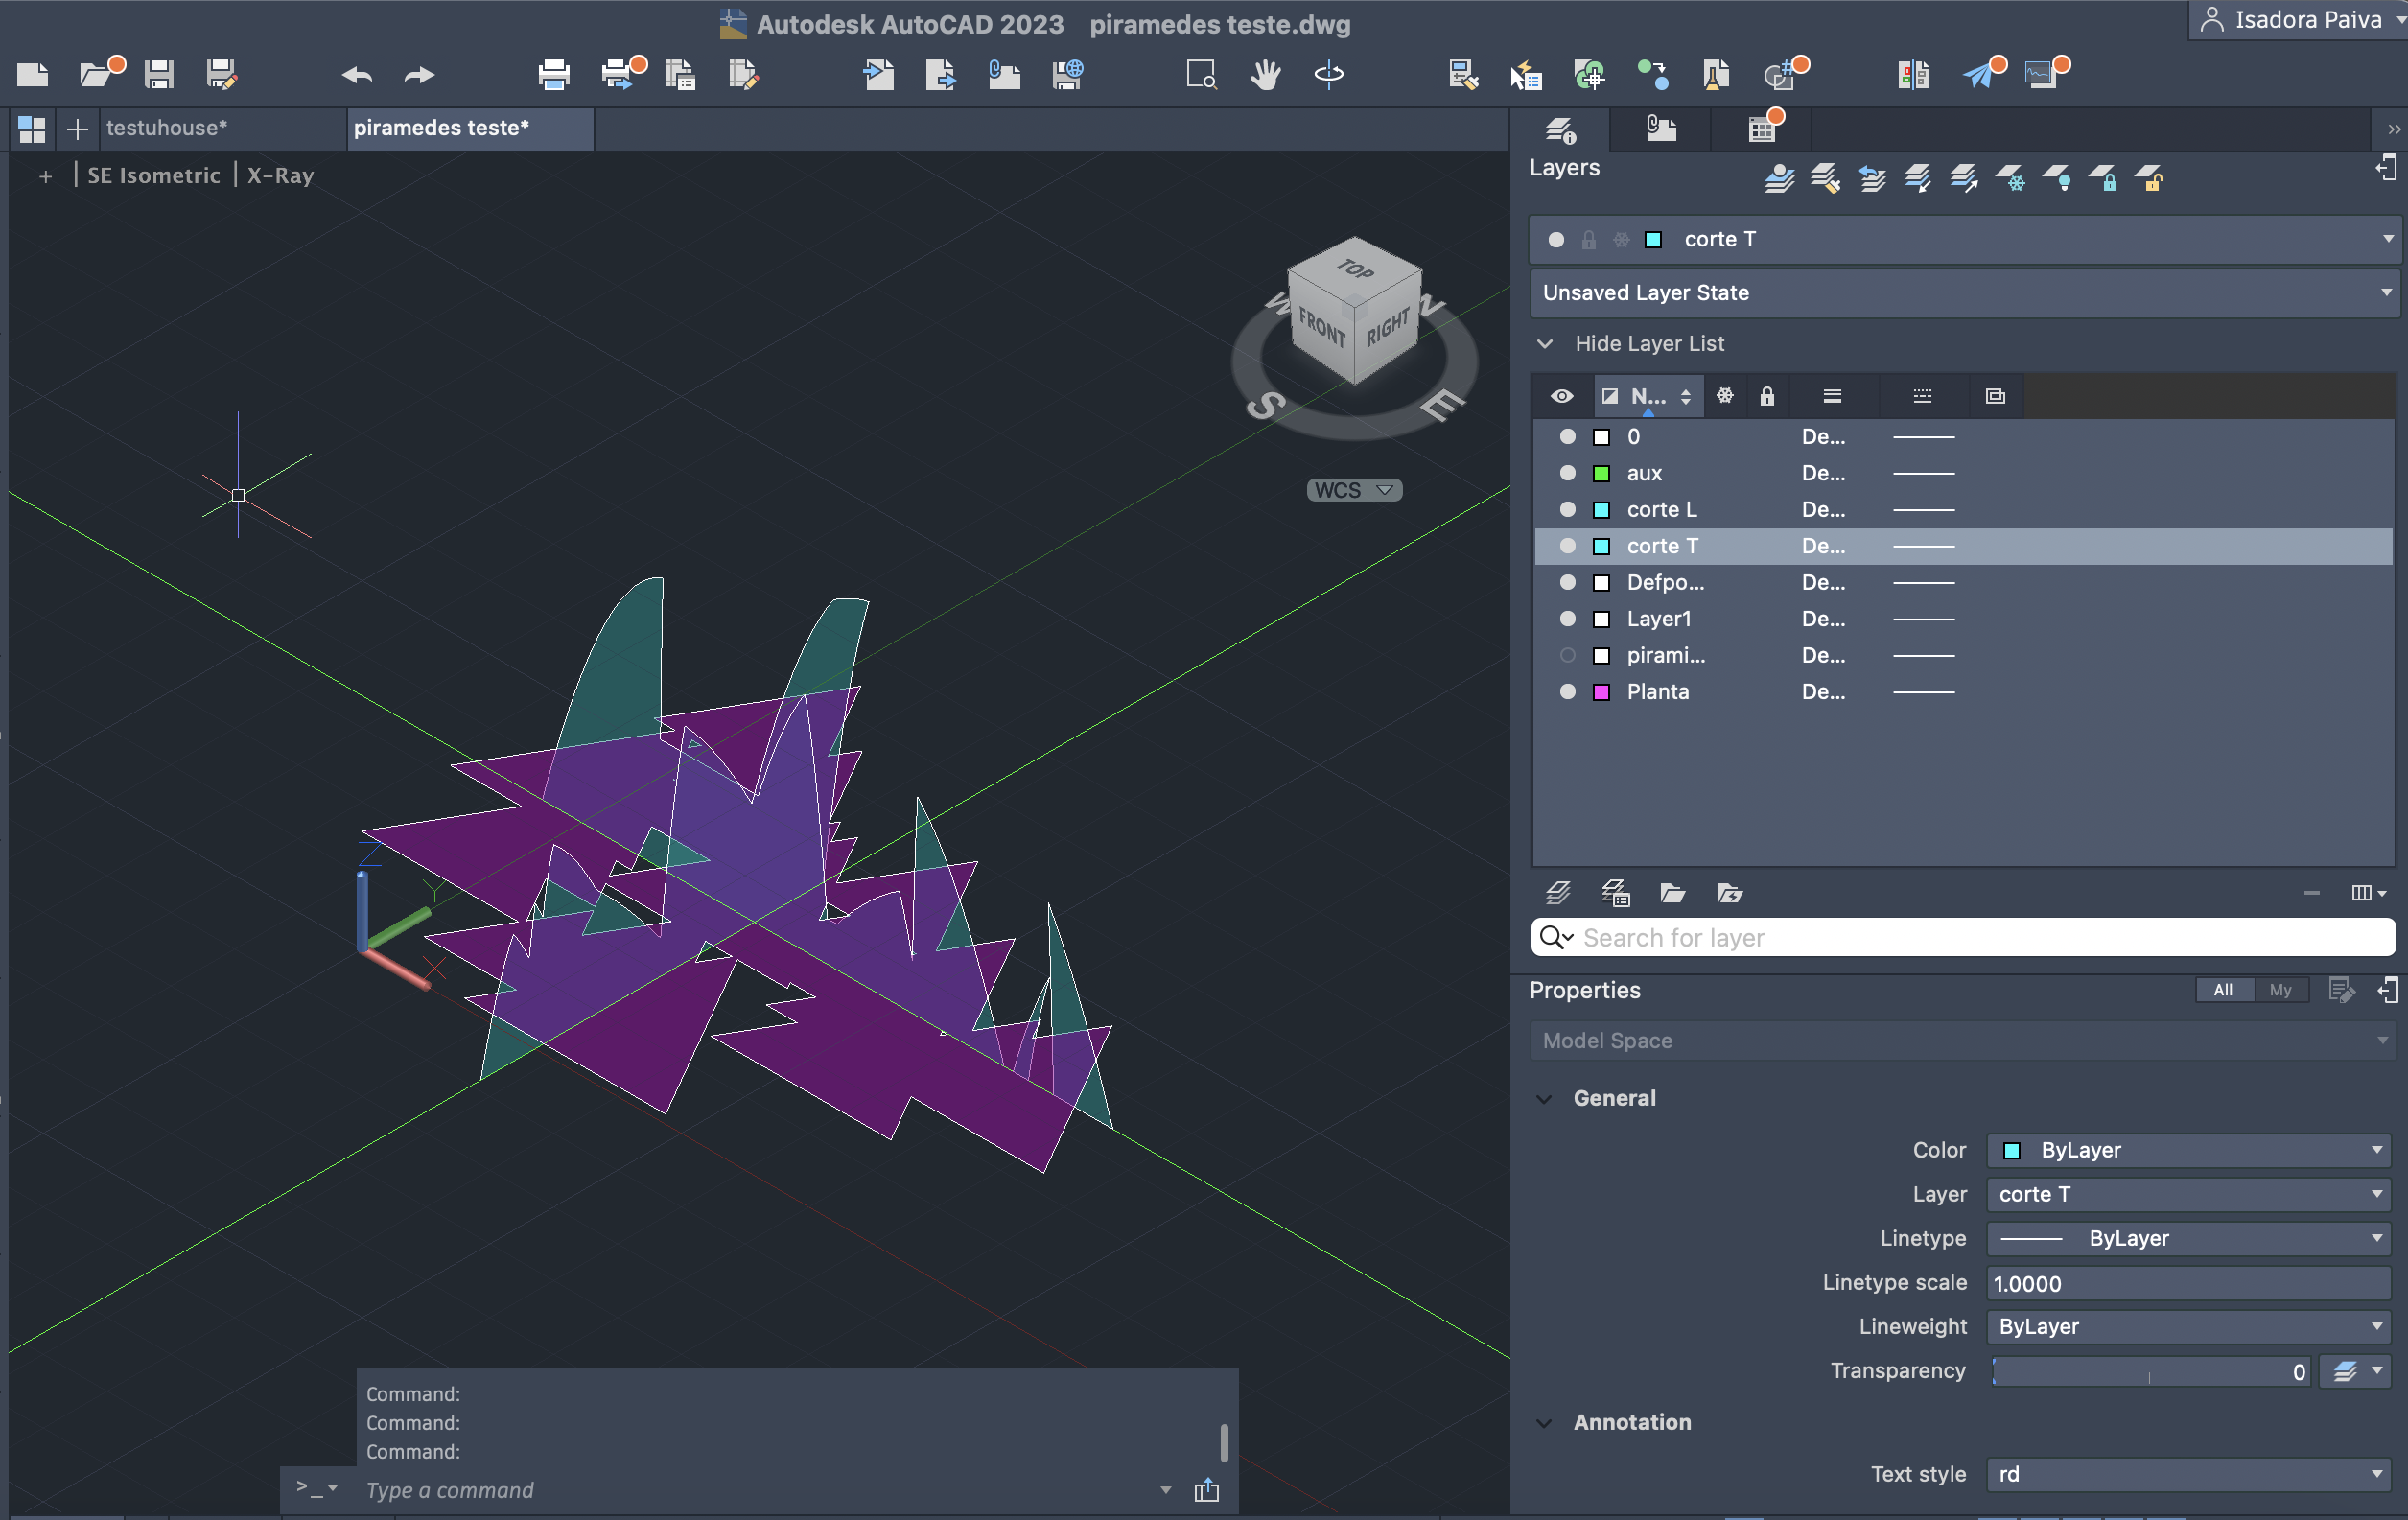Click the Save icon in toolbar
Viewport: 2408px width, 1520px height.
[x=159, y=74]
